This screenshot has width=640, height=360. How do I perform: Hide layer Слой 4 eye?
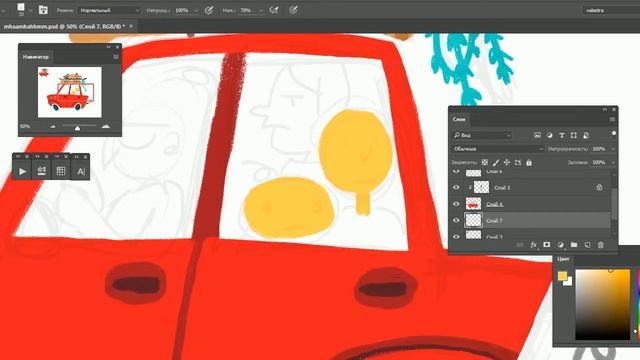click(456, 204)
